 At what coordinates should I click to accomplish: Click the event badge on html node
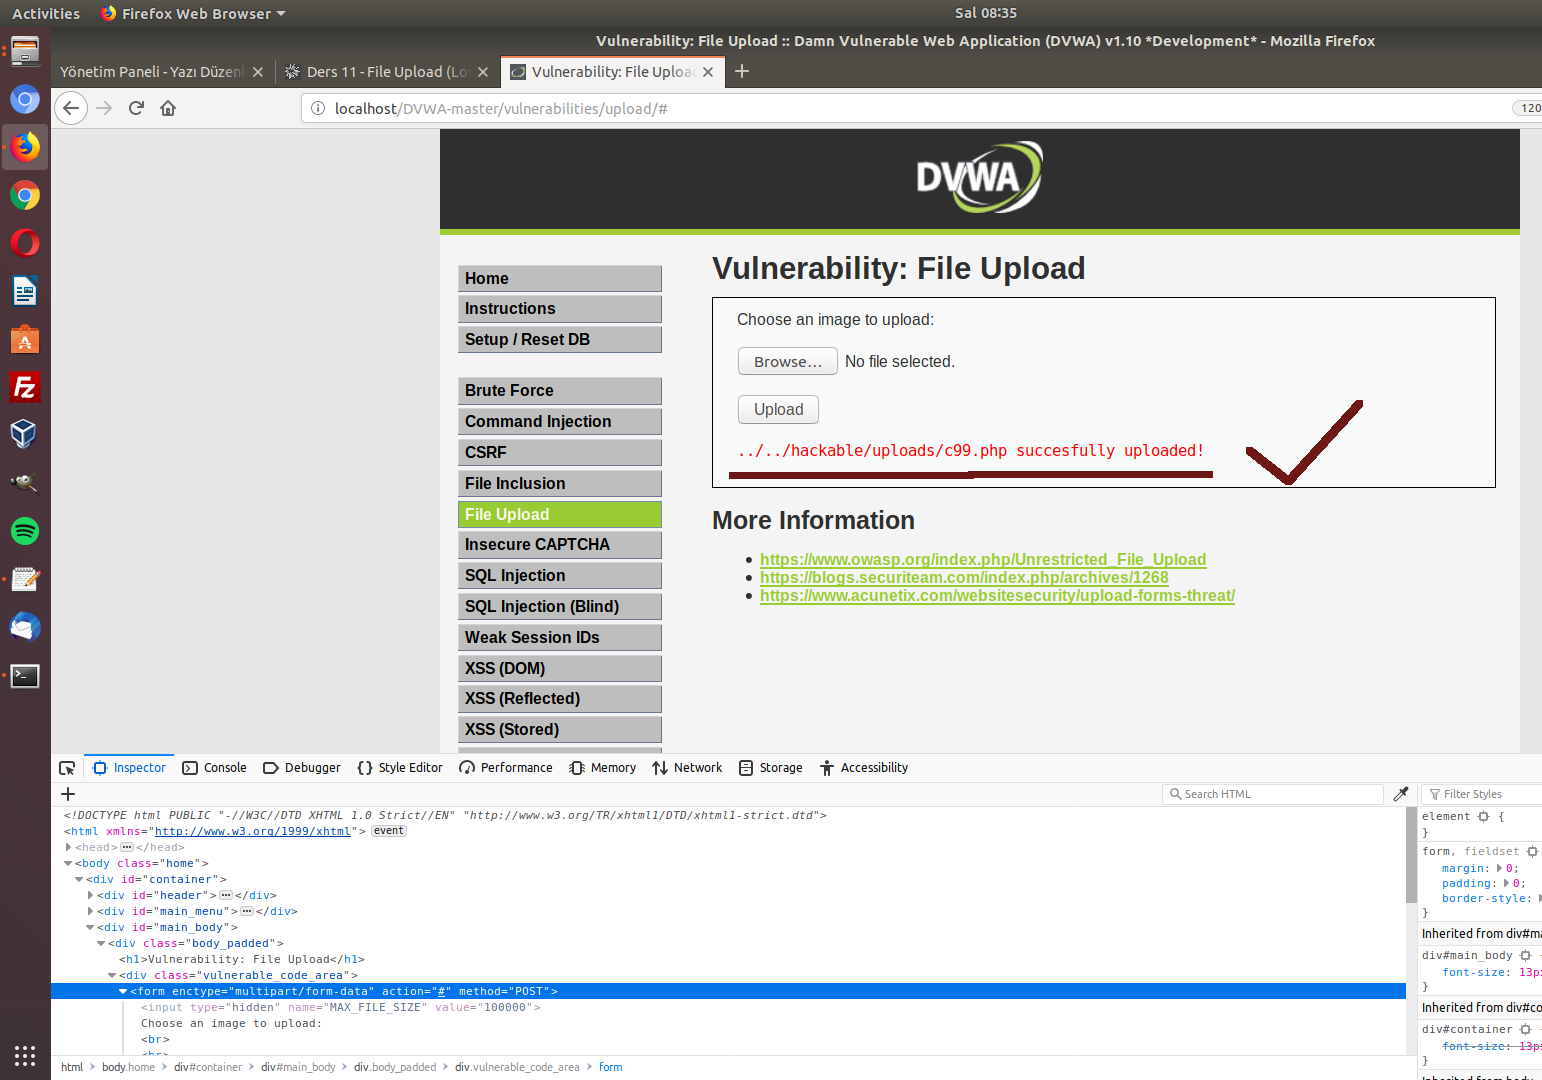coord(388,831)
